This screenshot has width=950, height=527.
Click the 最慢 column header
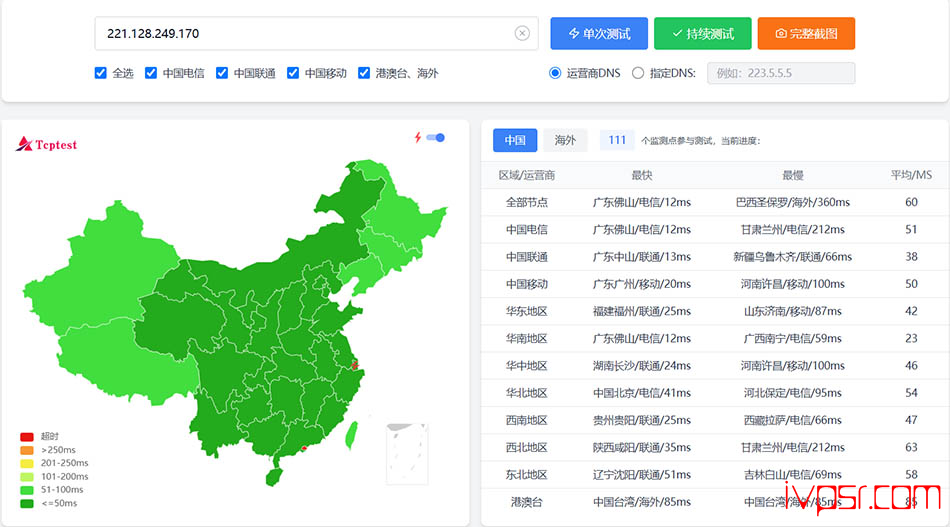click(x=792, y=175)
